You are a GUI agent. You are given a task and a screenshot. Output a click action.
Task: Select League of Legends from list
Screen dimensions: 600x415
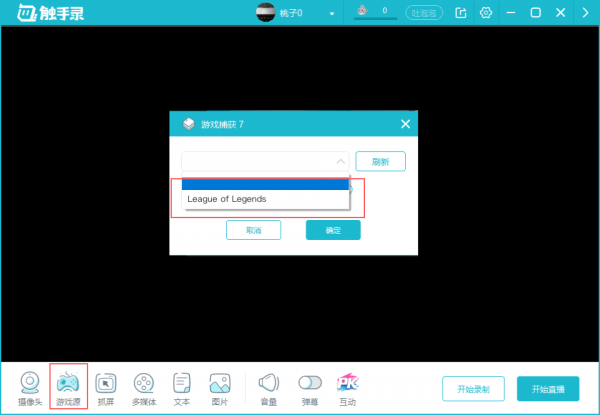[x=265, y=199]
